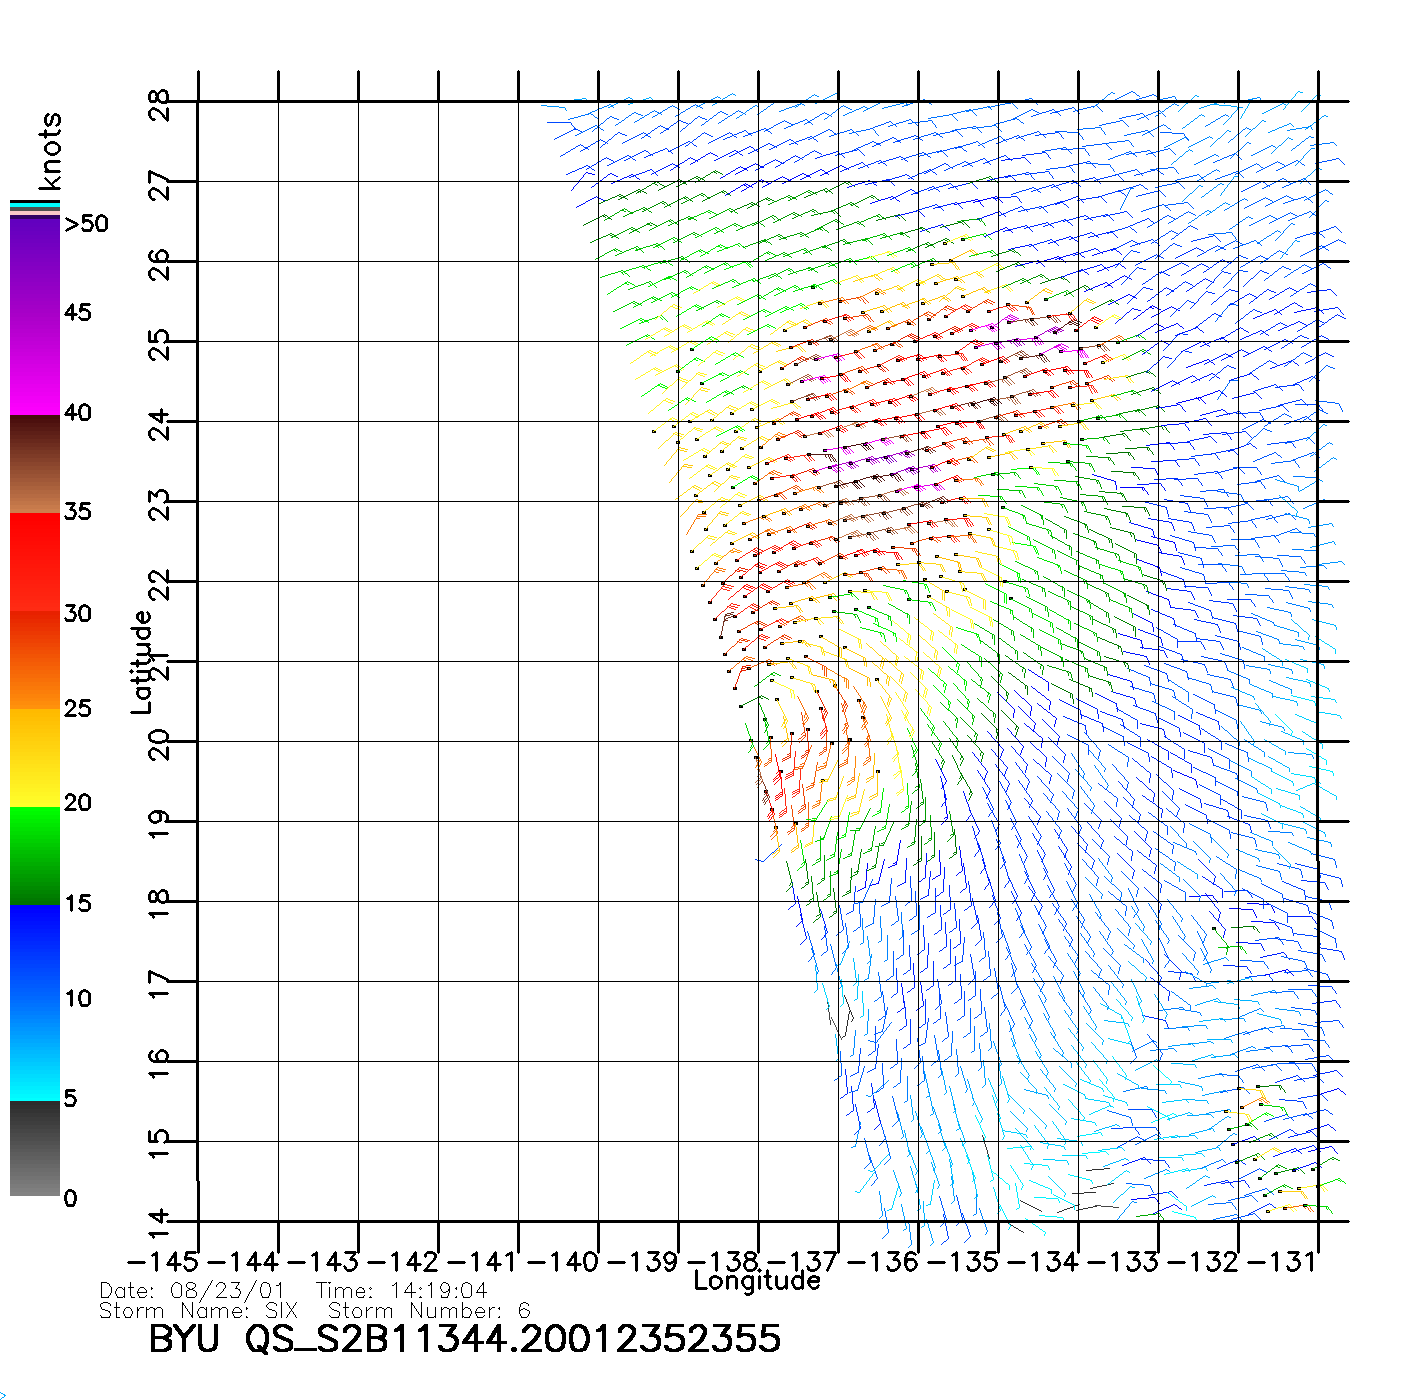The width and height of the screenshot is (1420, 1400).
Task: Click the ">50" legend label
Action: coord(86,224)
